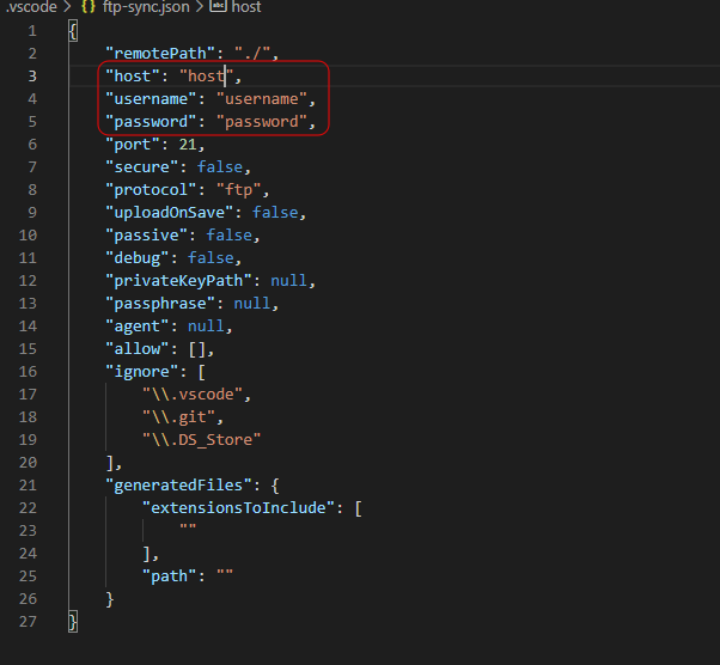Click the "privateKeyPath" key
Image resolution: width=720 pixels, height=665 pixels.
179,281
